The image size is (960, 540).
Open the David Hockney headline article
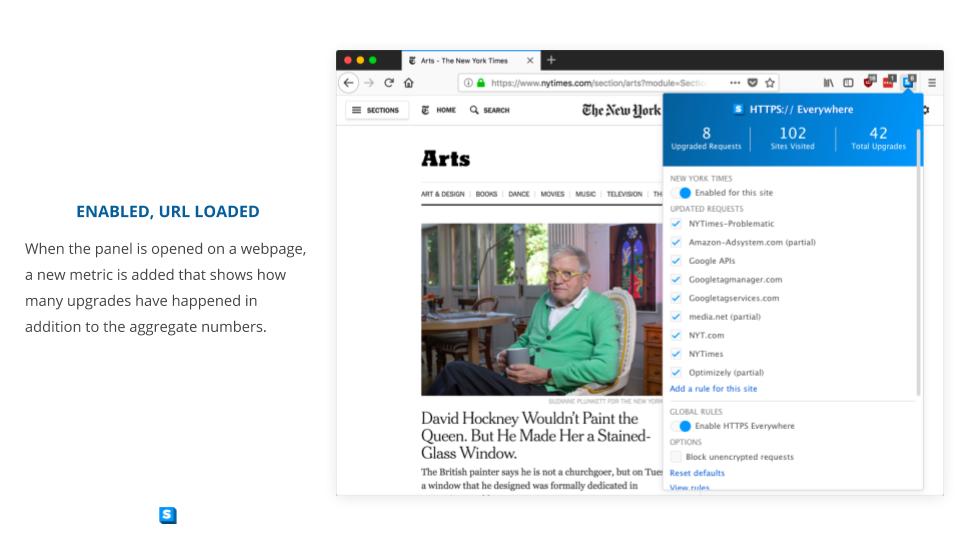(x=535, y=436)
